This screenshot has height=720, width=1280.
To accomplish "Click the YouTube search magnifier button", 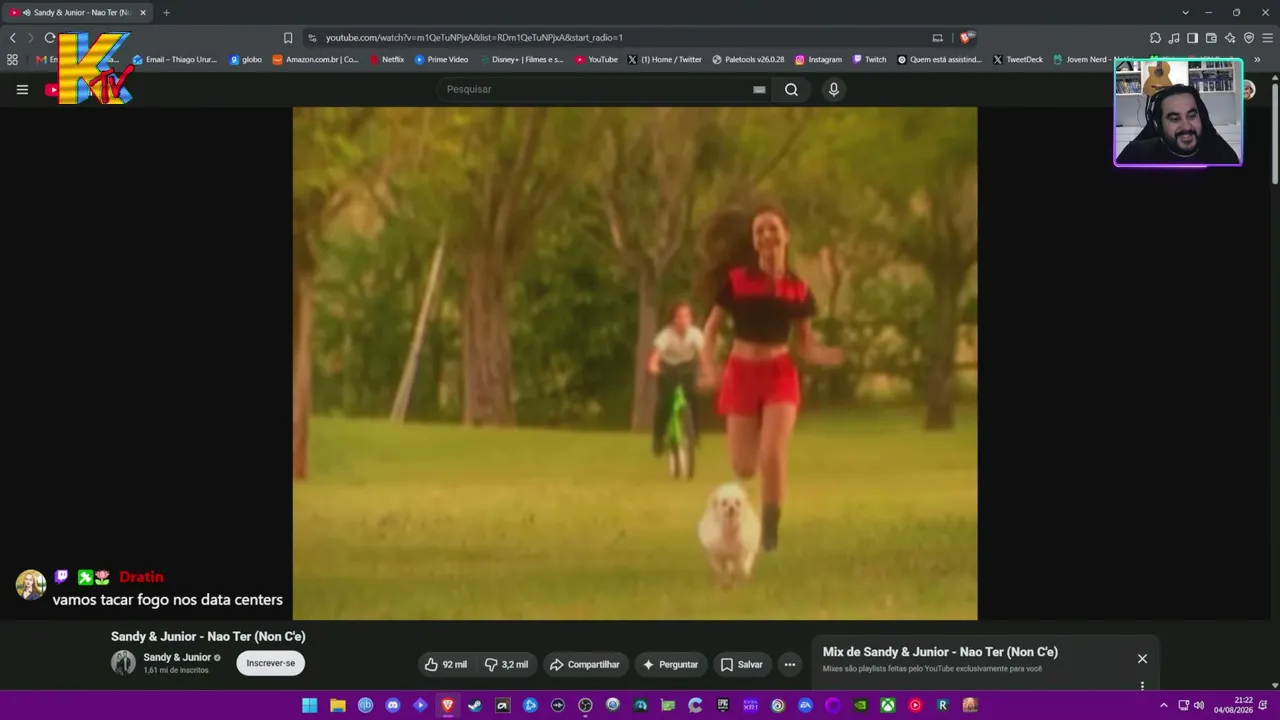I will point(791,89).
